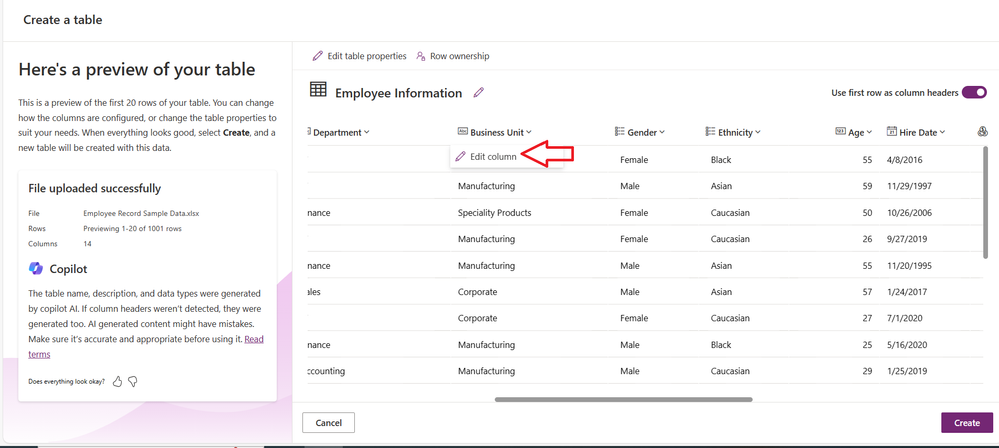Click the Age value 57 cell
Screen dimensions: 999x448
point(867,292)
